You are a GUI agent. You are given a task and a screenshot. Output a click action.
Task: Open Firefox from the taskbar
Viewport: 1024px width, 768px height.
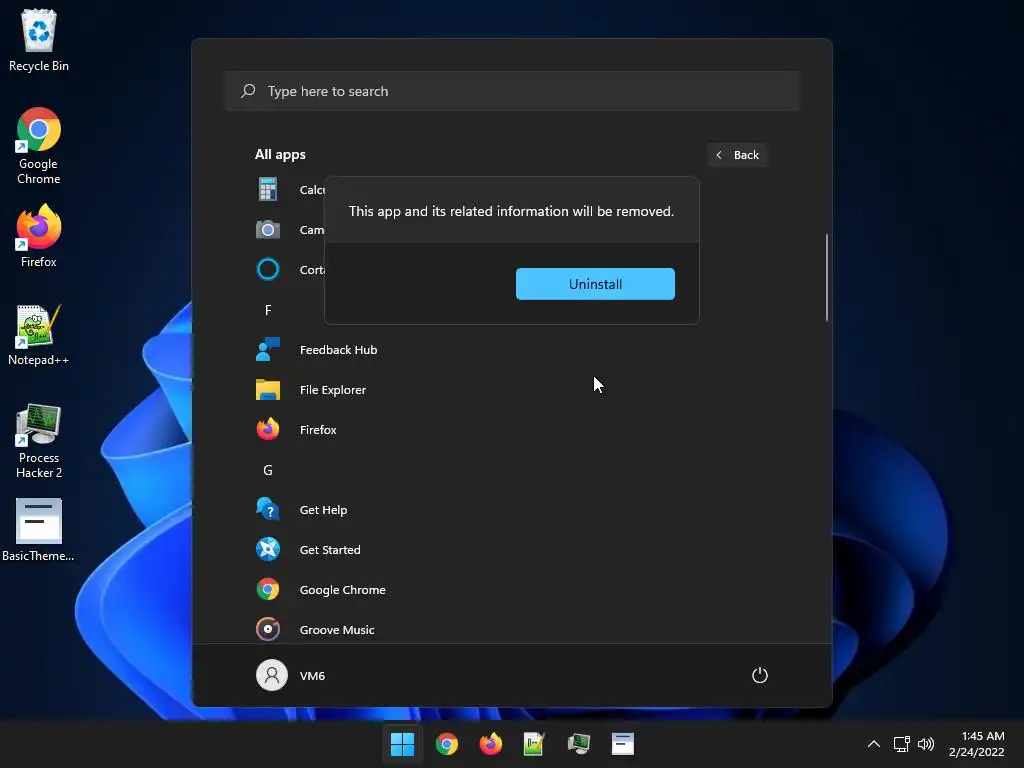[x=490, y=744]
